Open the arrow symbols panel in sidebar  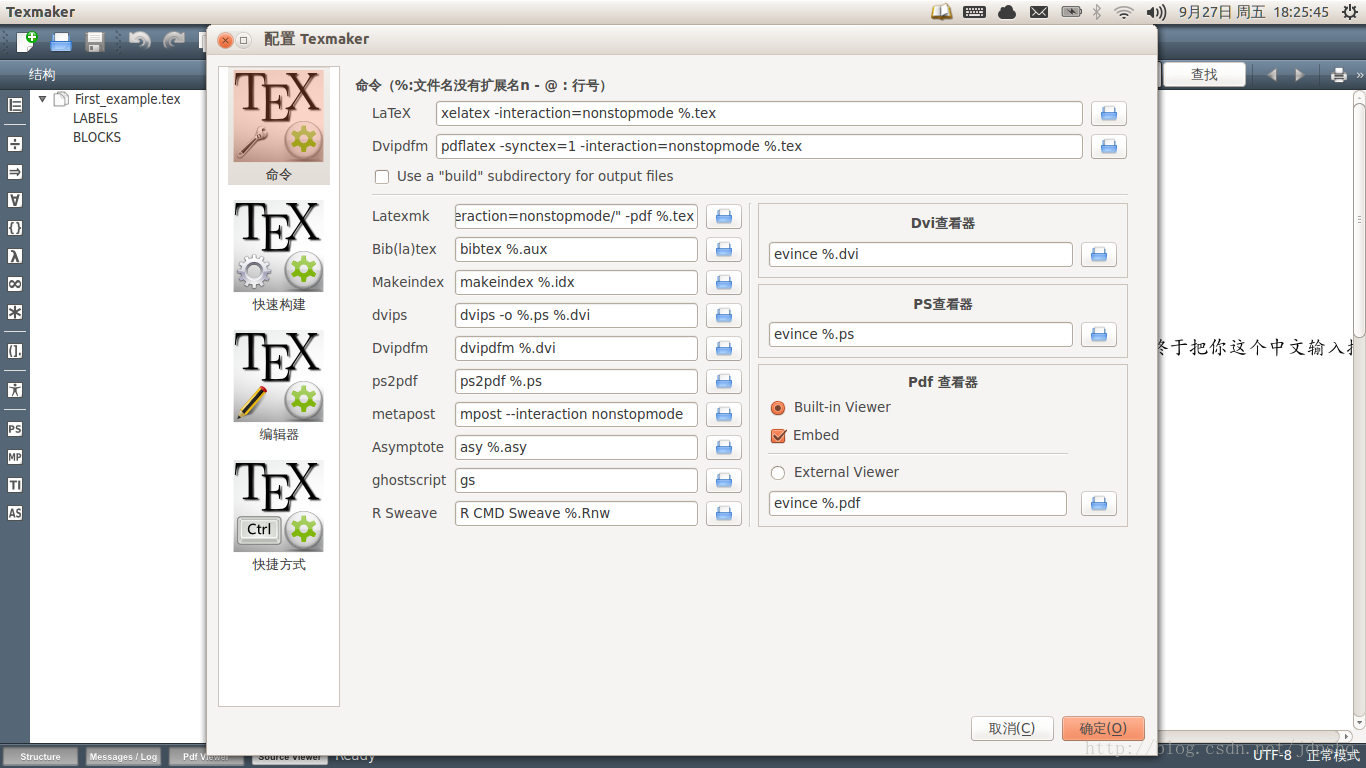15,172
